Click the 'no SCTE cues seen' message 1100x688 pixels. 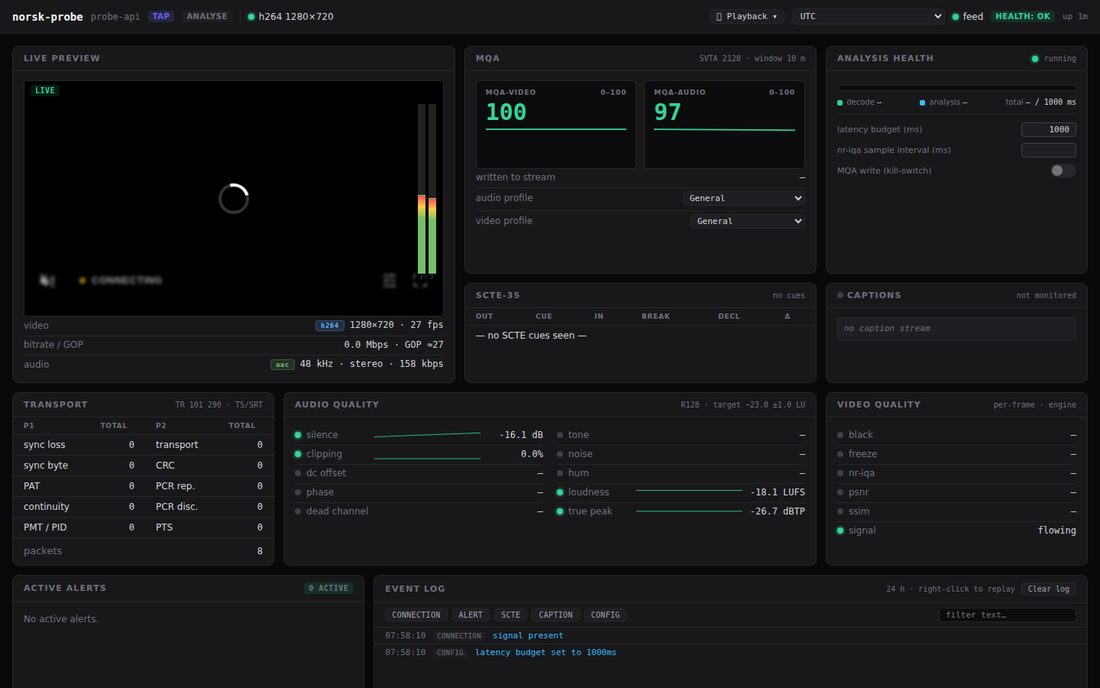coord(530,335)
